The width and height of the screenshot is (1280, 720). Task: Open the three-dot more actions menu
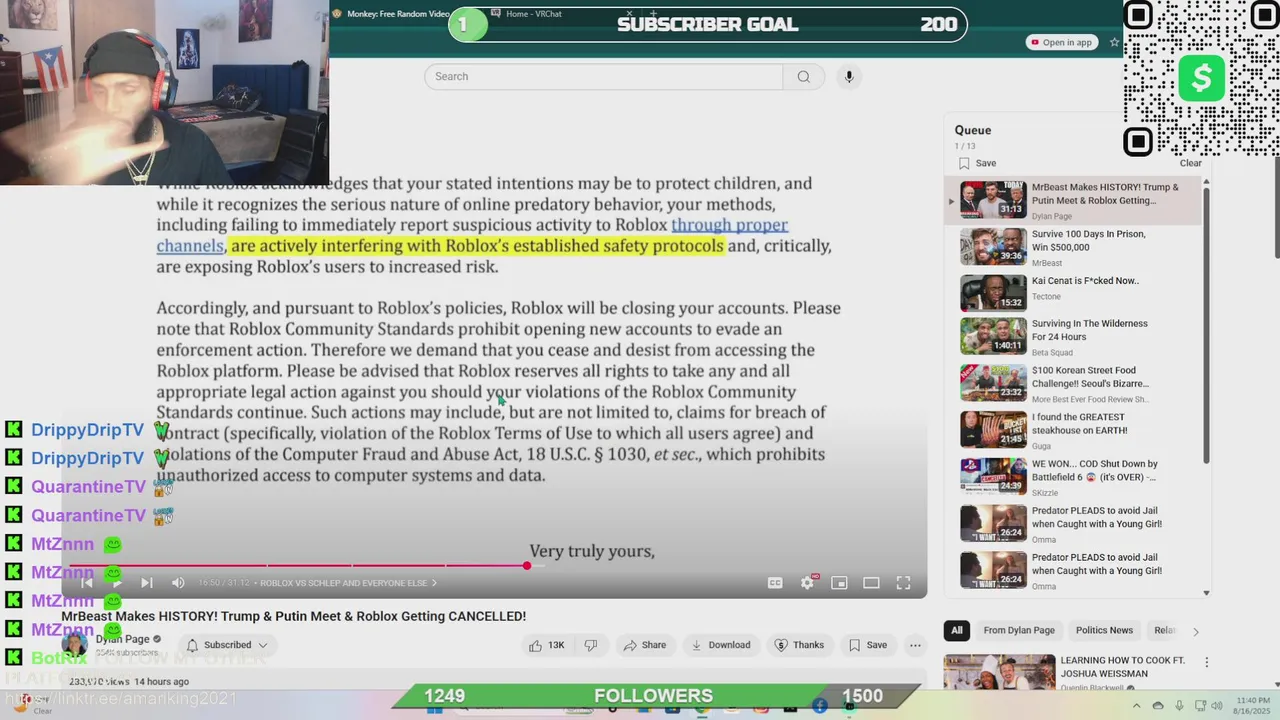click(x=915, y=645)
